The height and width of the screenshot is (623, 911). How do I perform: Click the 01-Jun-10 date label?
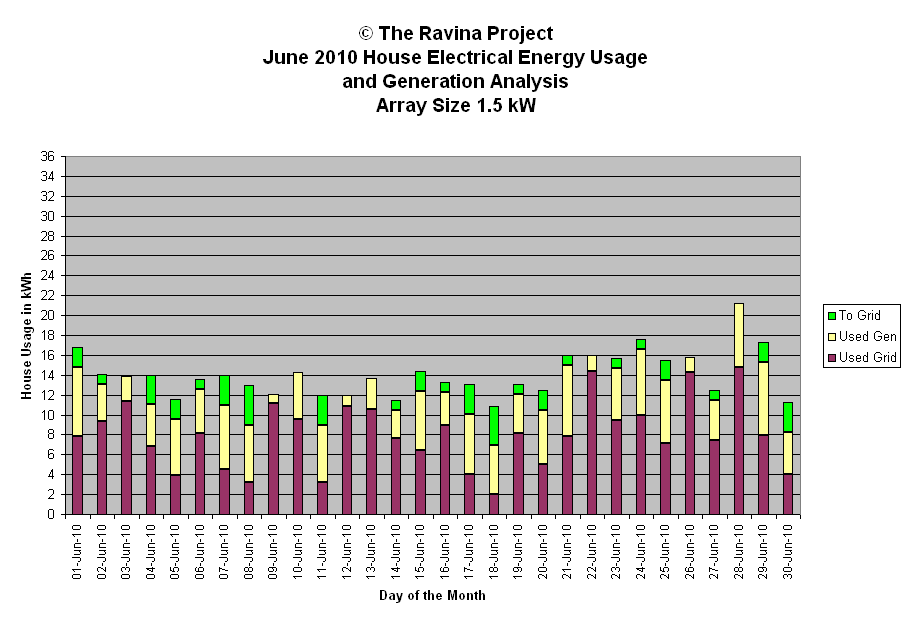pyautogui.click(x=77, y=552)
